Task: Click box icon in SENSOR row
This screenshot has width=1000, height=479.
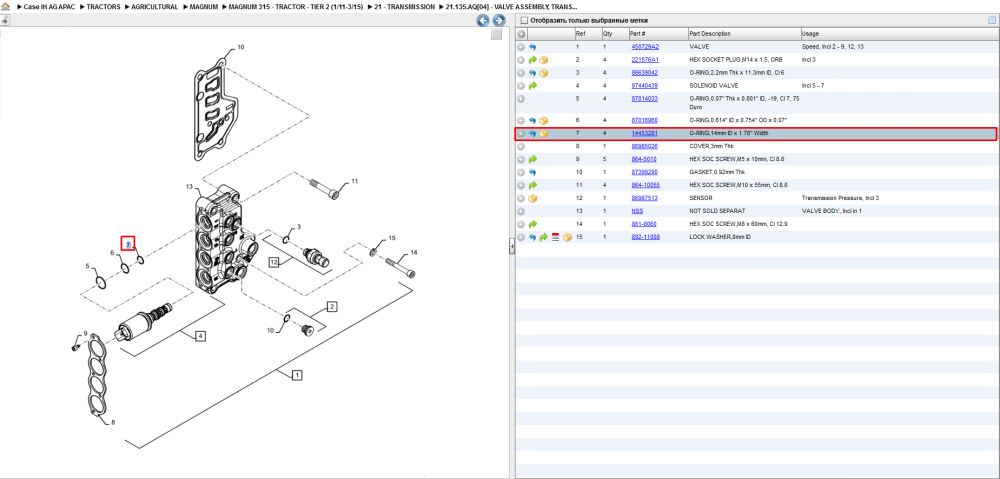Action: [533, 198]
